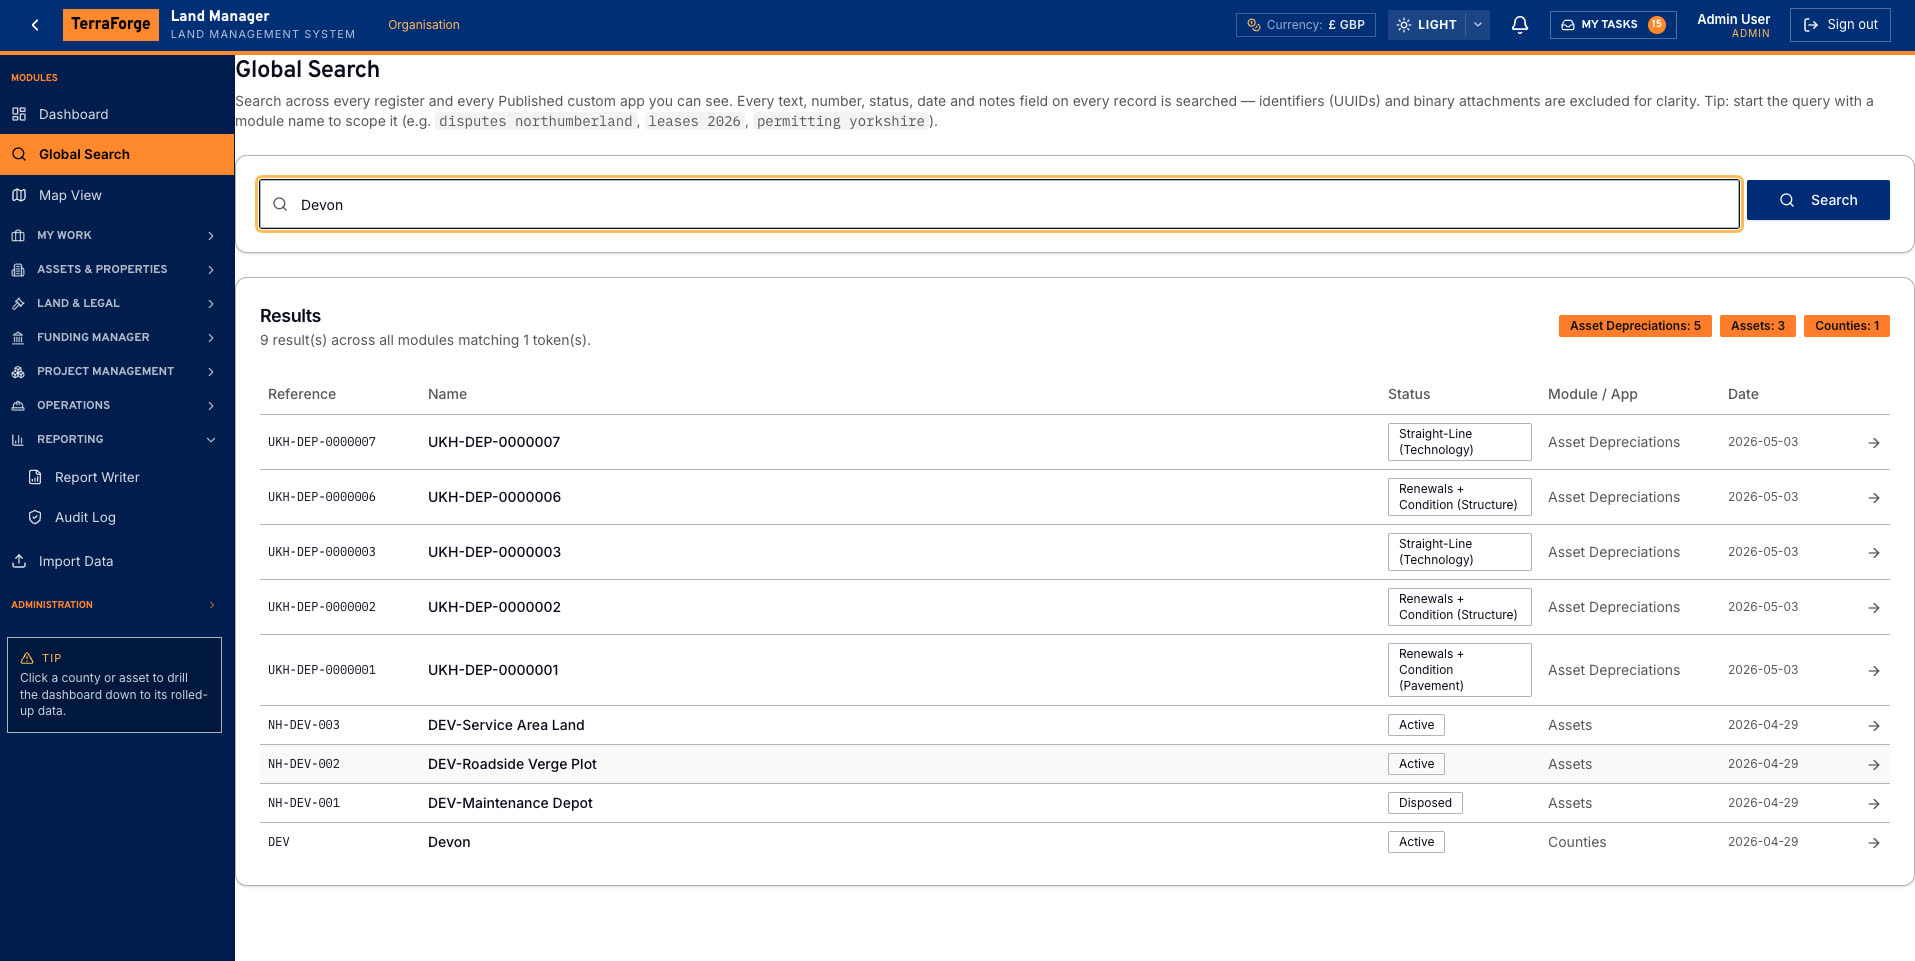Click the search input containing Devon

(x=999, y=204)
